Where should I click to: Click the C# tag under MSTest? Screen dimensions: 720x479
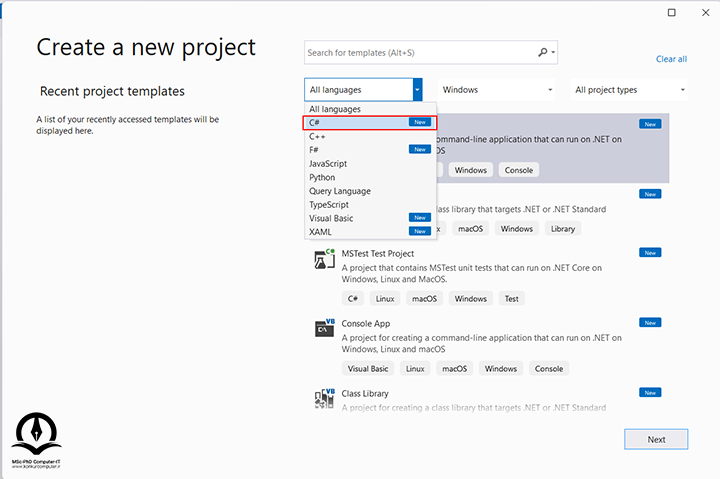[353, 299]
